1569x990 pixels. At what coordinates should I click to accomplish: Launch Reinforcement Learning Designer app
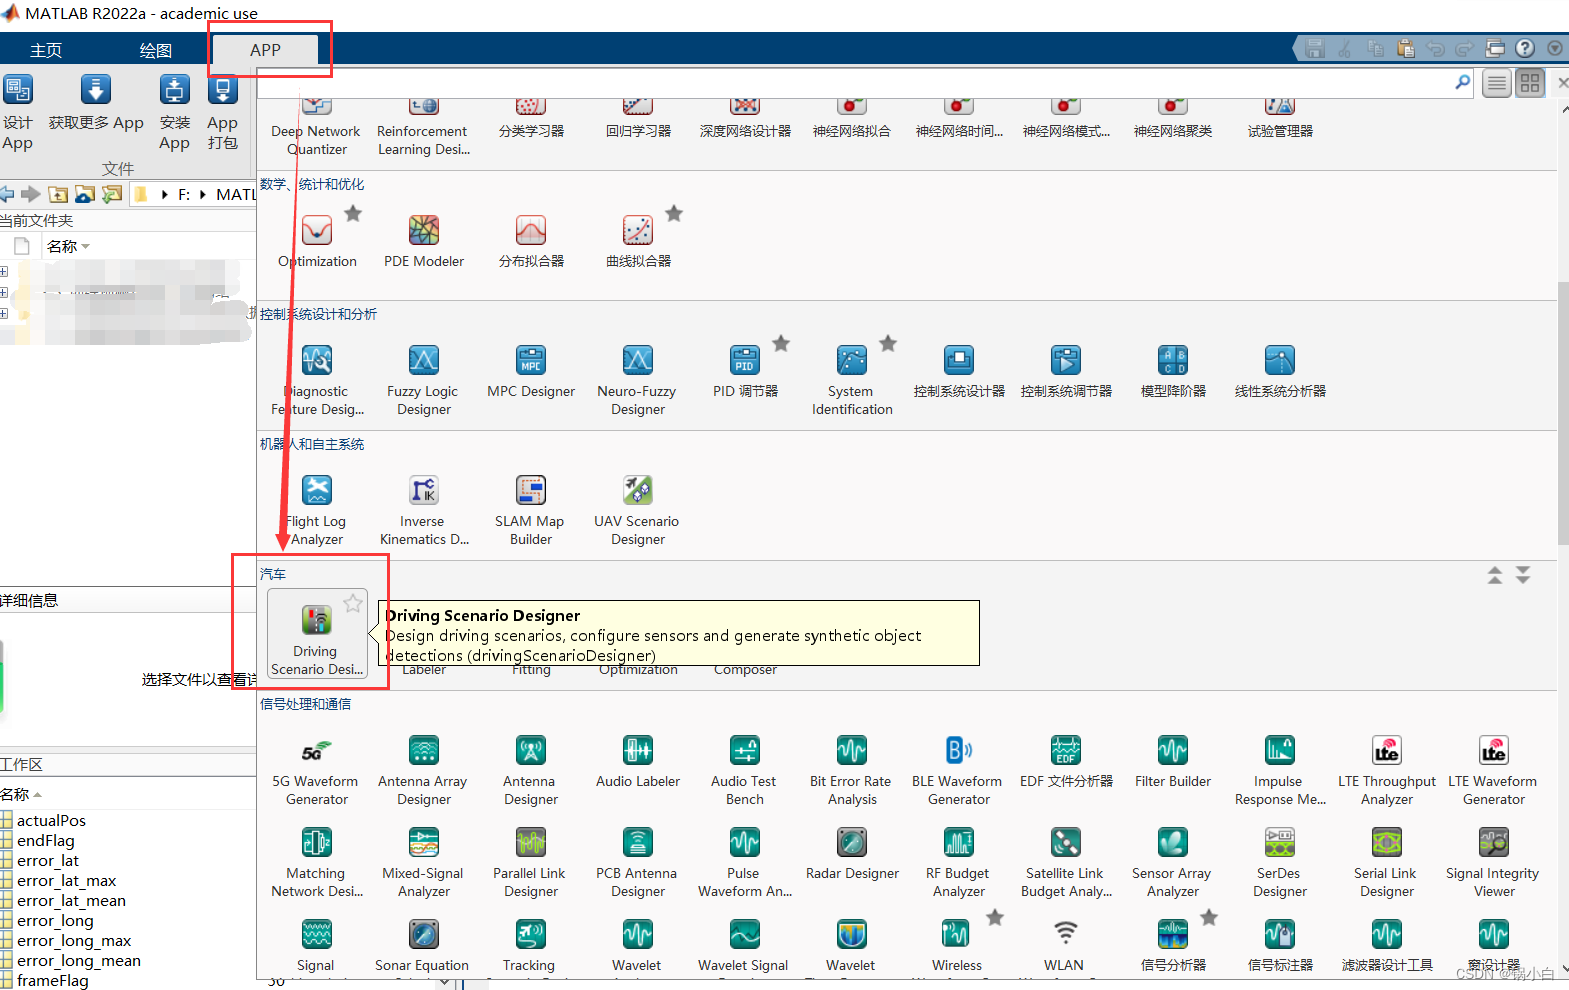[424, 127]
